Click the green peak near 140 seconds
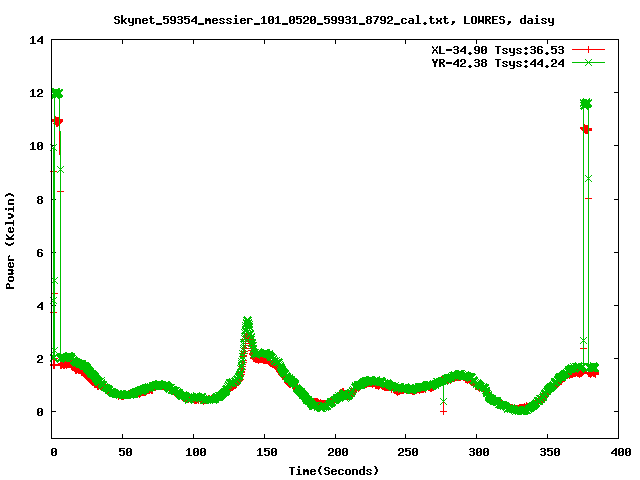The width and height of the screenshot is (640, 480). point(248,324)
